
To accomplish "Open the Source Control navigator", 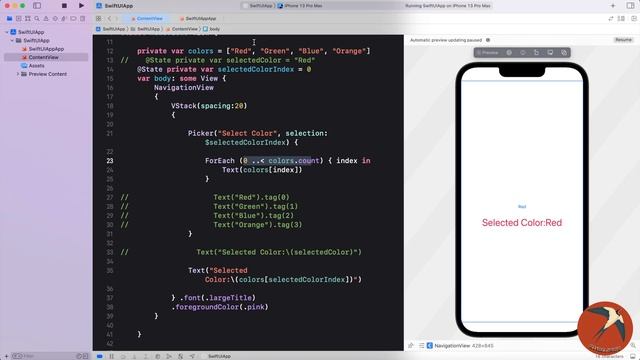I will point(18,18).
